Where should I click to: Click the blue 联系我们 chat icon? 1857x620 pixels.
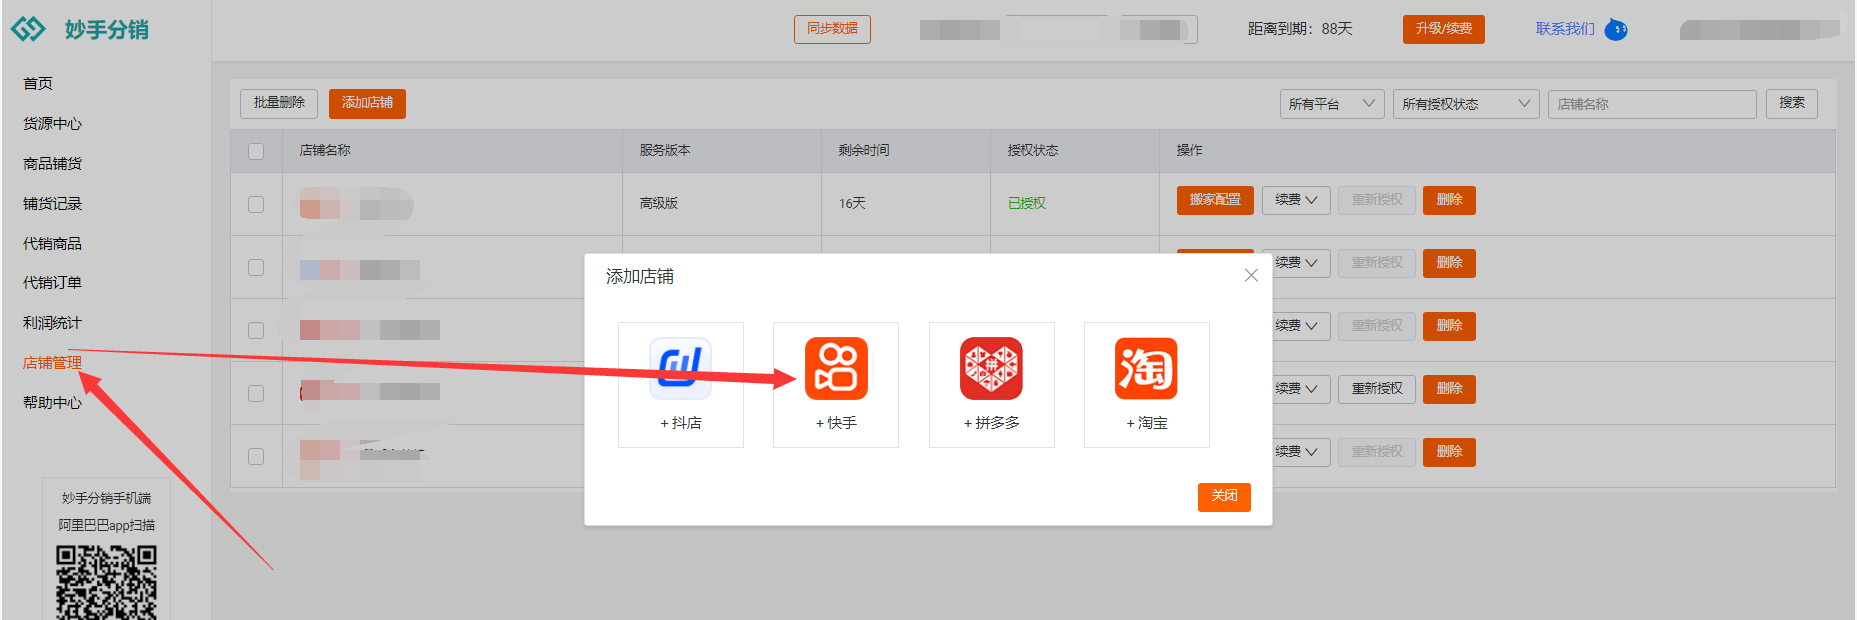(x=1616, y=30)
